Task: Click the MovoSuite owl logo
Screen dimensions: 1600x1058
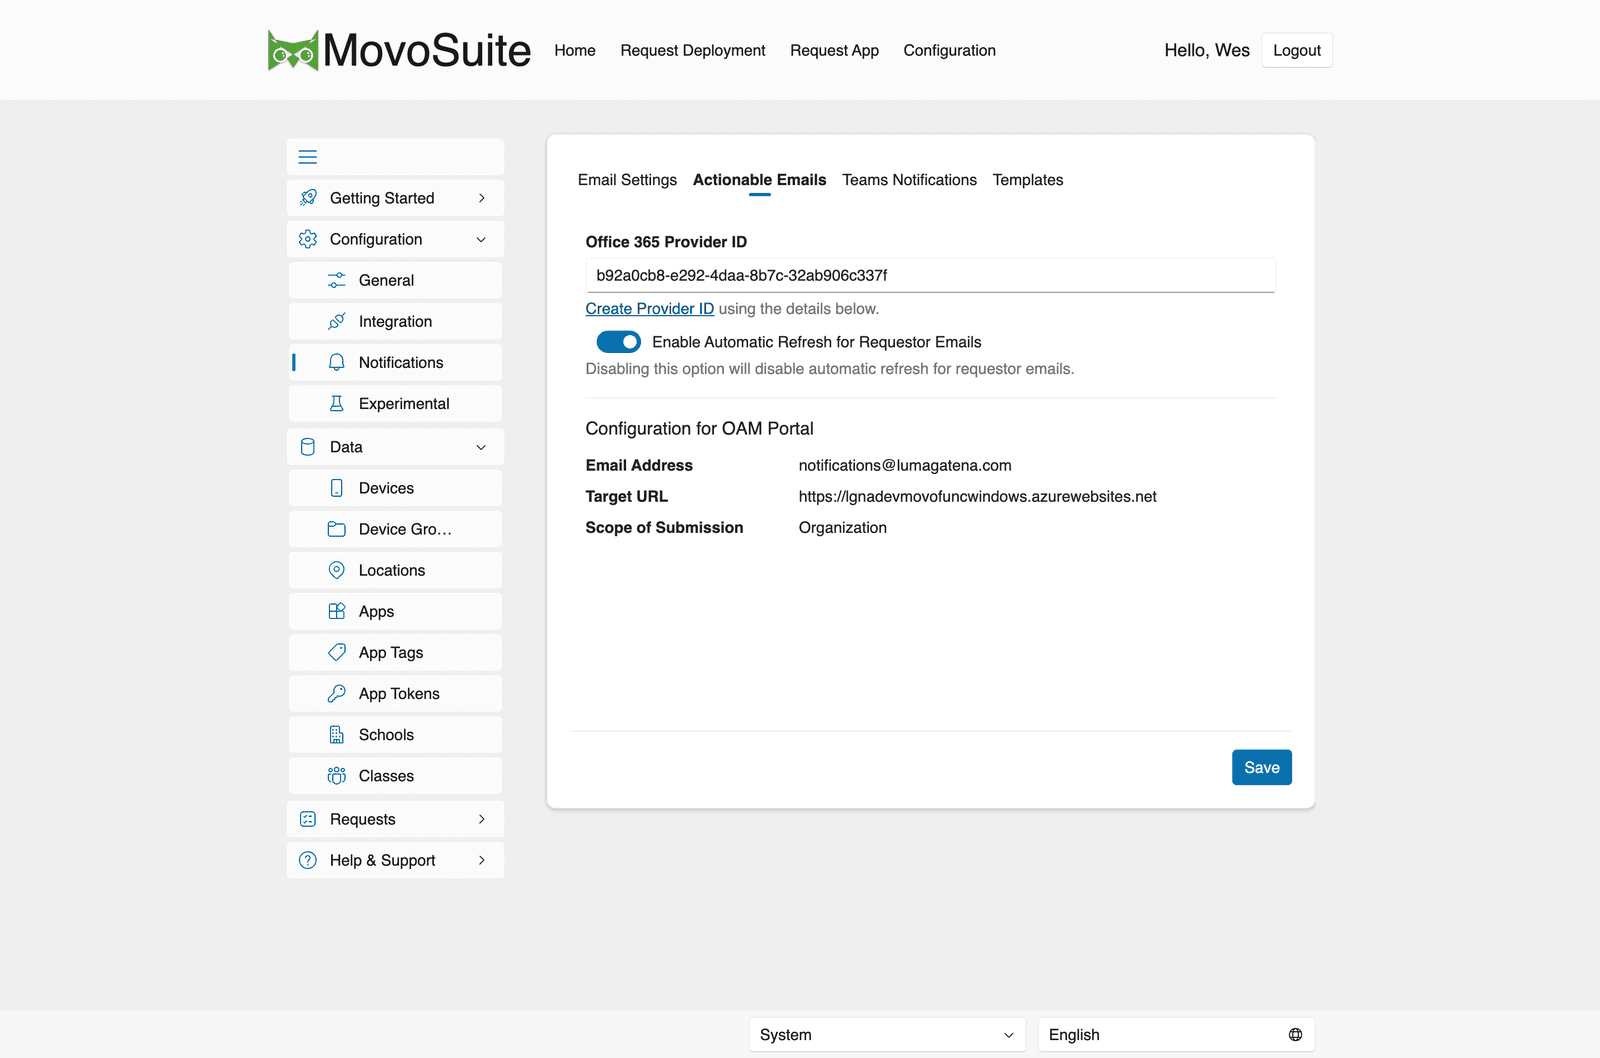Action: point(293,50)
